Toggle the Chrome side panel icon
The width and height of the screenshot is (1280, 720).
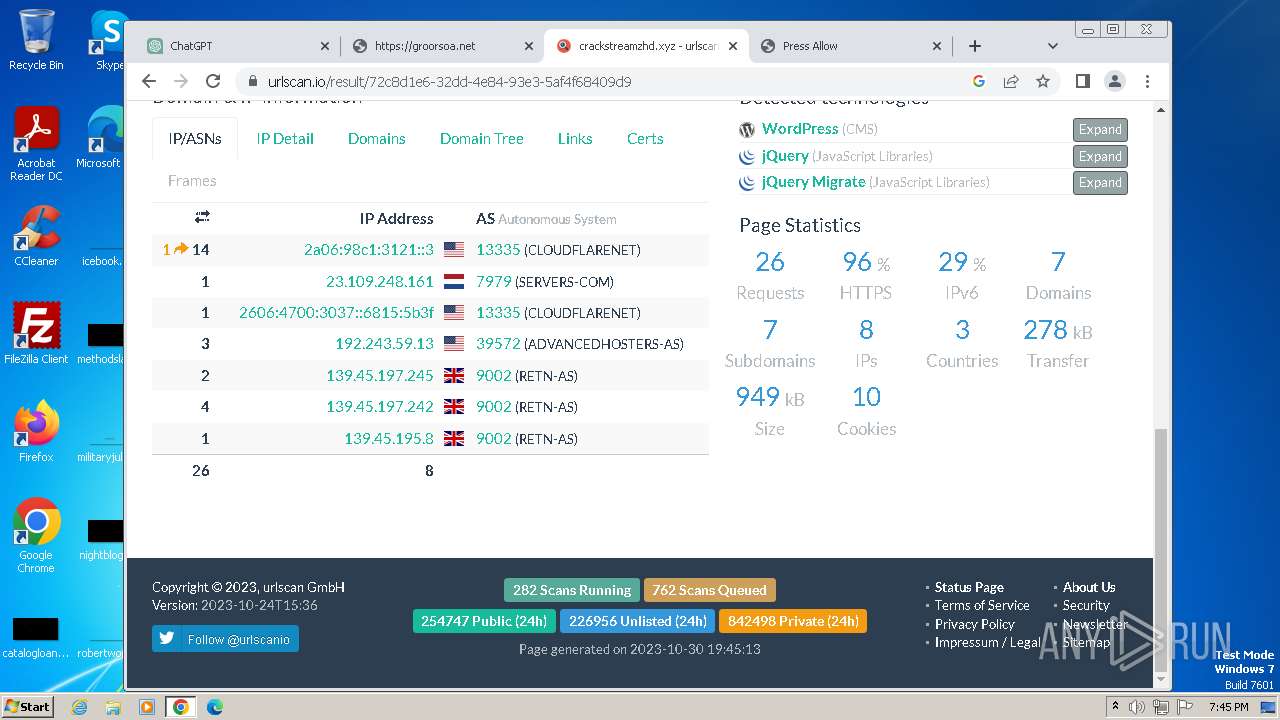[1083, 81]
